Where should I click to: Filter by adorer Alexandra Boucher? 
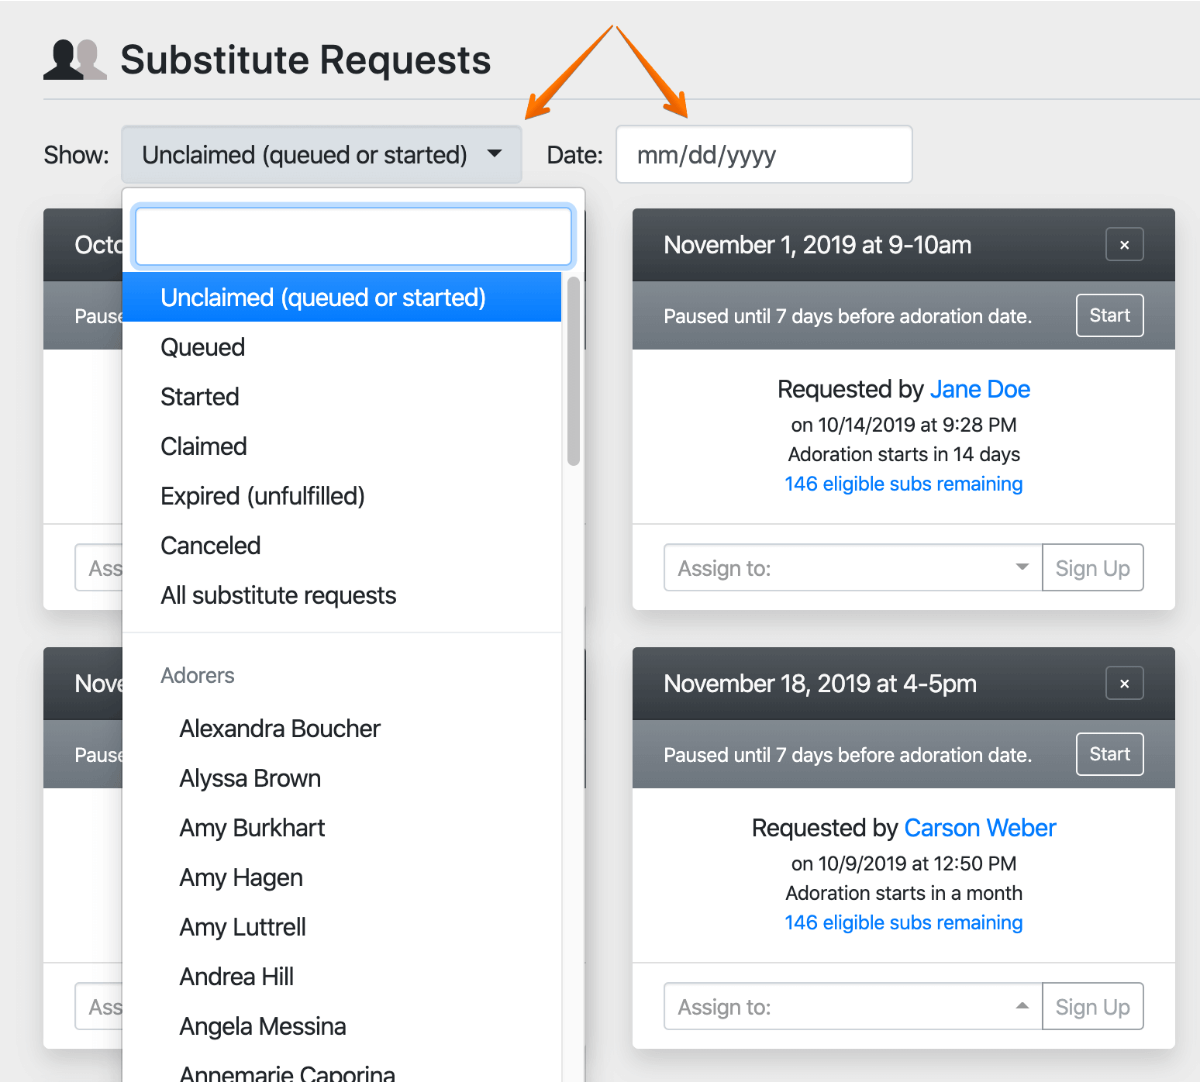pos(280,729)
